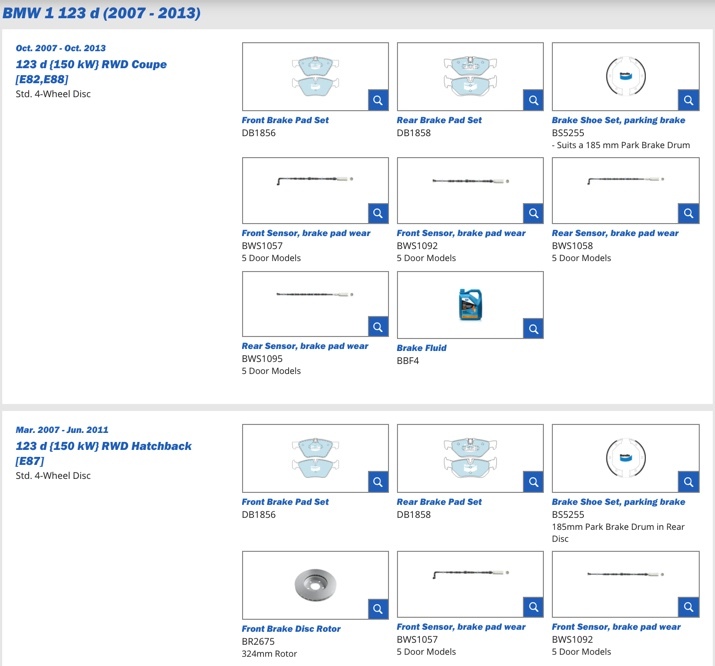Click magnifier on Front Brake Disc Rotor card
This screenshot has height=666, width=715.
378,609
